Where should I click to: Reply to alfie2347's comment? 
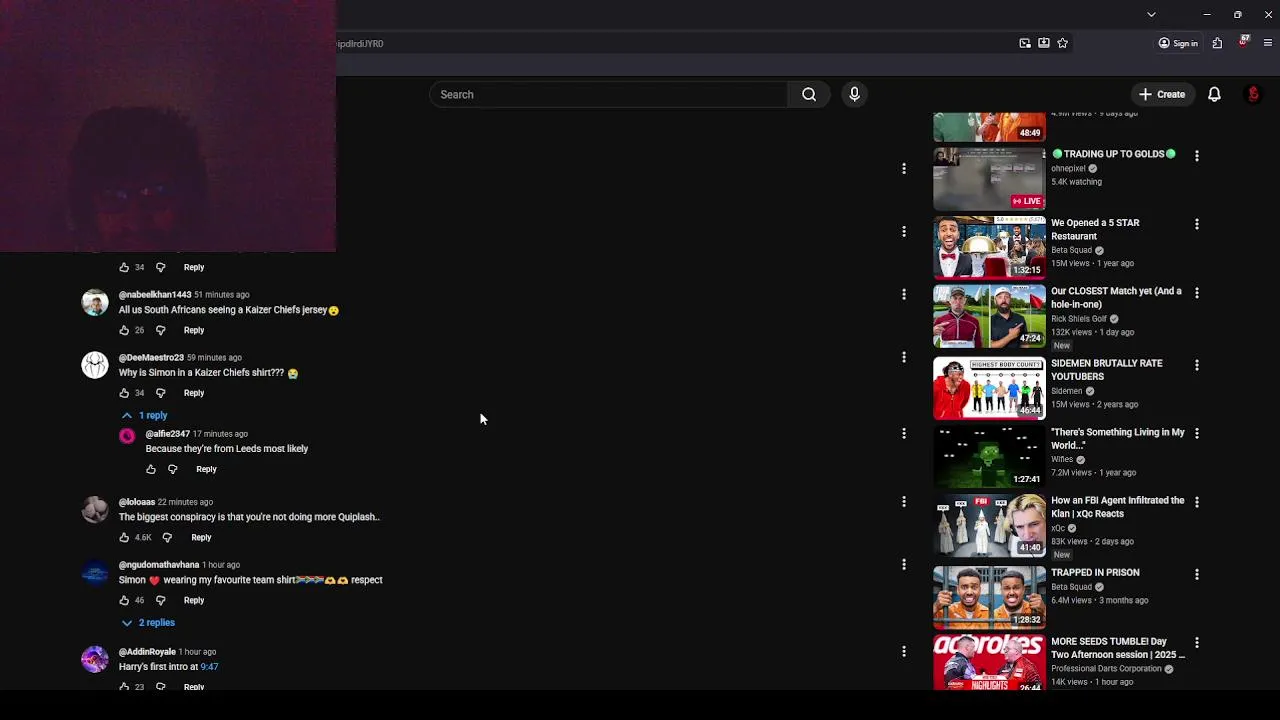206,469
